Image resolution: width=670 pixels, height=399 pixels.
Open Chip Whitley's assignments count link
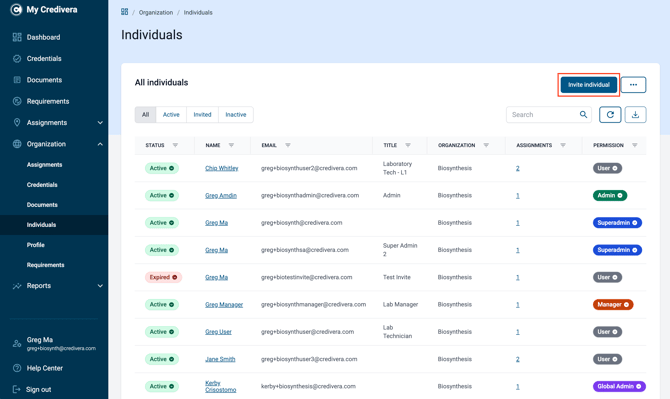point(517,168)
